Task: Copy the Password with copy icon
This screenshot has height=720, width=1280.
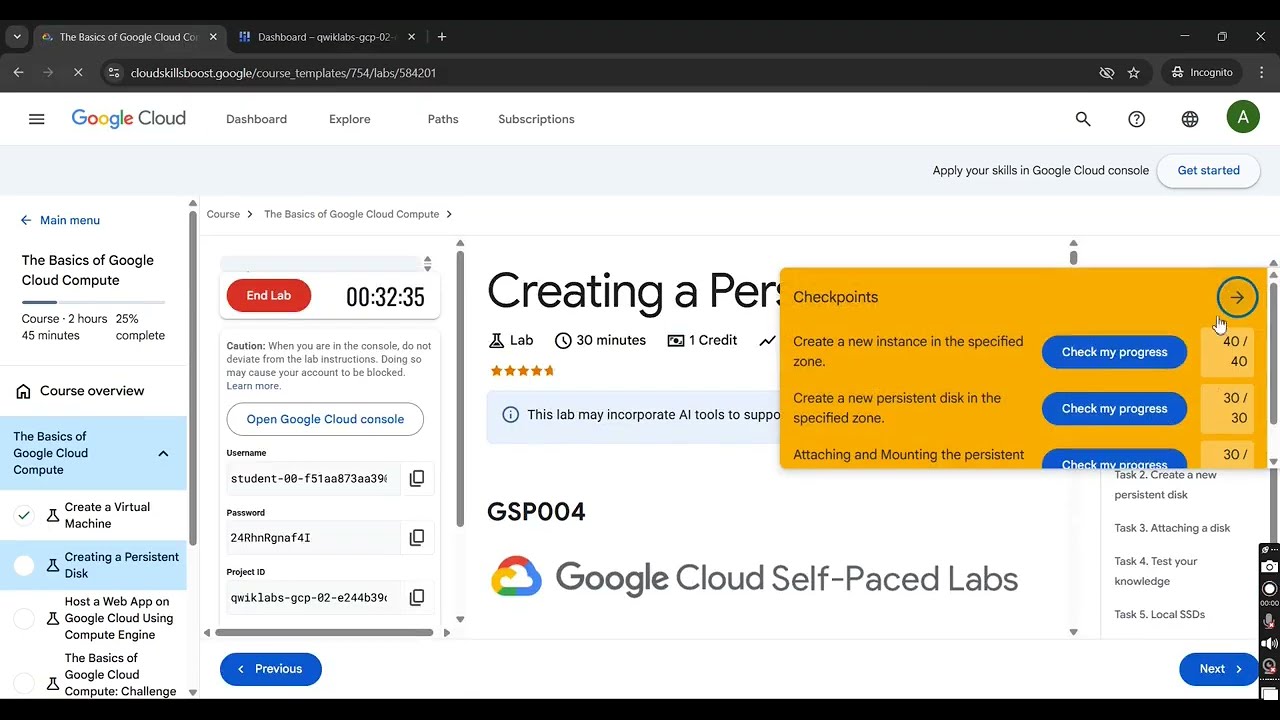Action: 417,538
